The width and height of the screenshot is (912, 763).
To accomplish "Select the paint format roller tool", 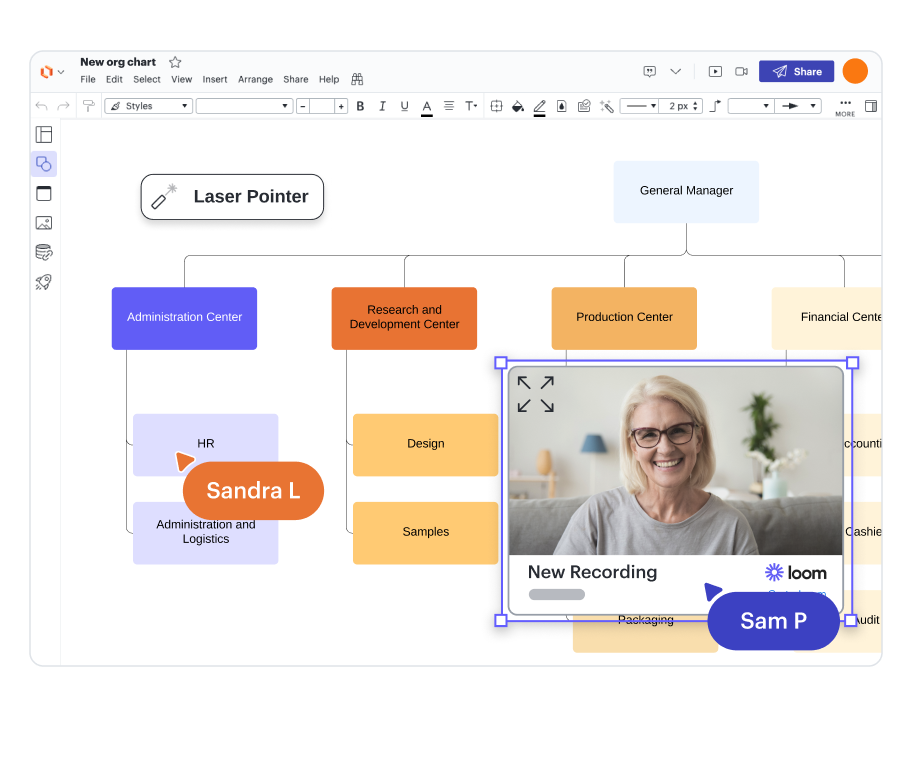I will 89,106.
